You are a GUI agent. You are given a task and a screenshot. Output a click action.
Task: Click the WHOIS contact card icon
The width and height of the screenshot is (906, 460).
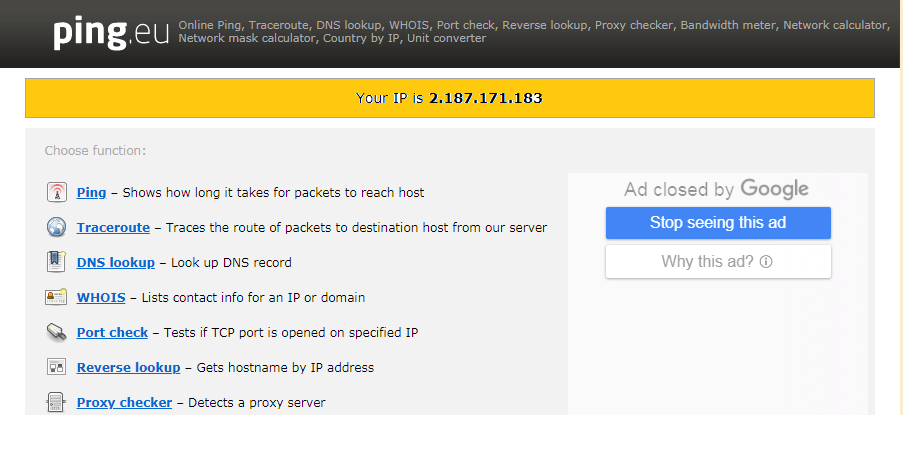57,297
